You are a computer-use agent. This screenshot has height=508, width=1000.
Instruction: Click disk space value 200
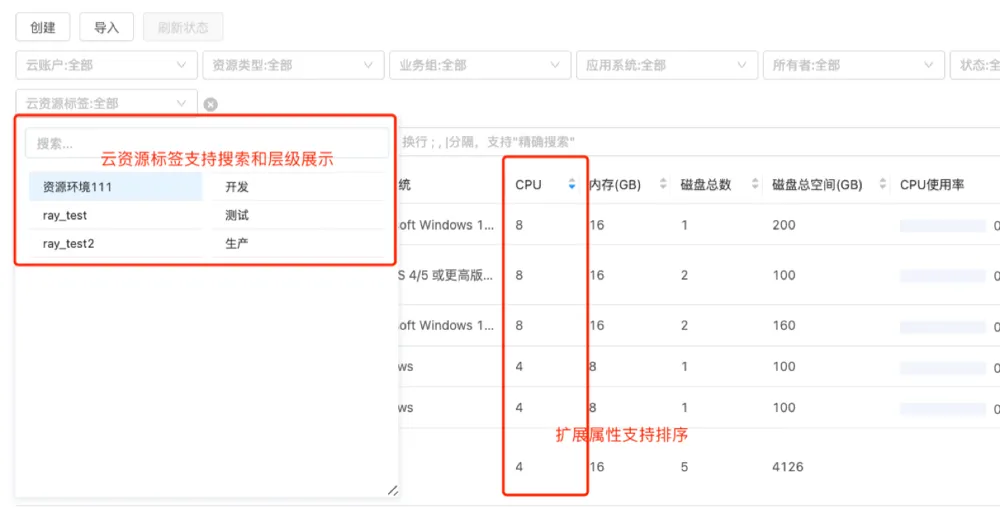pos(784,225)
